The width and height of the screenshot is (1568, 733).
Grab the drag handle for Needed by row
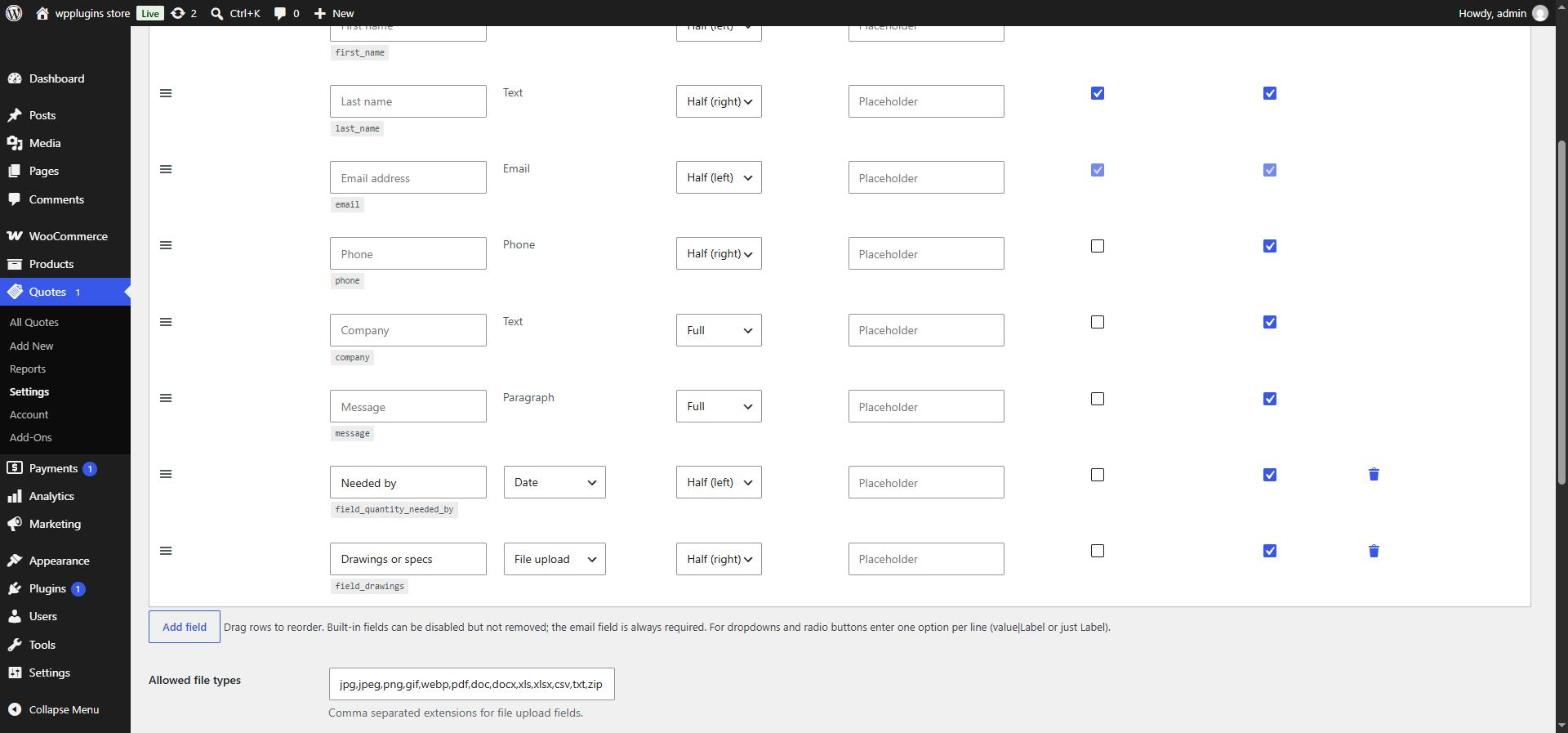(166, 474)
